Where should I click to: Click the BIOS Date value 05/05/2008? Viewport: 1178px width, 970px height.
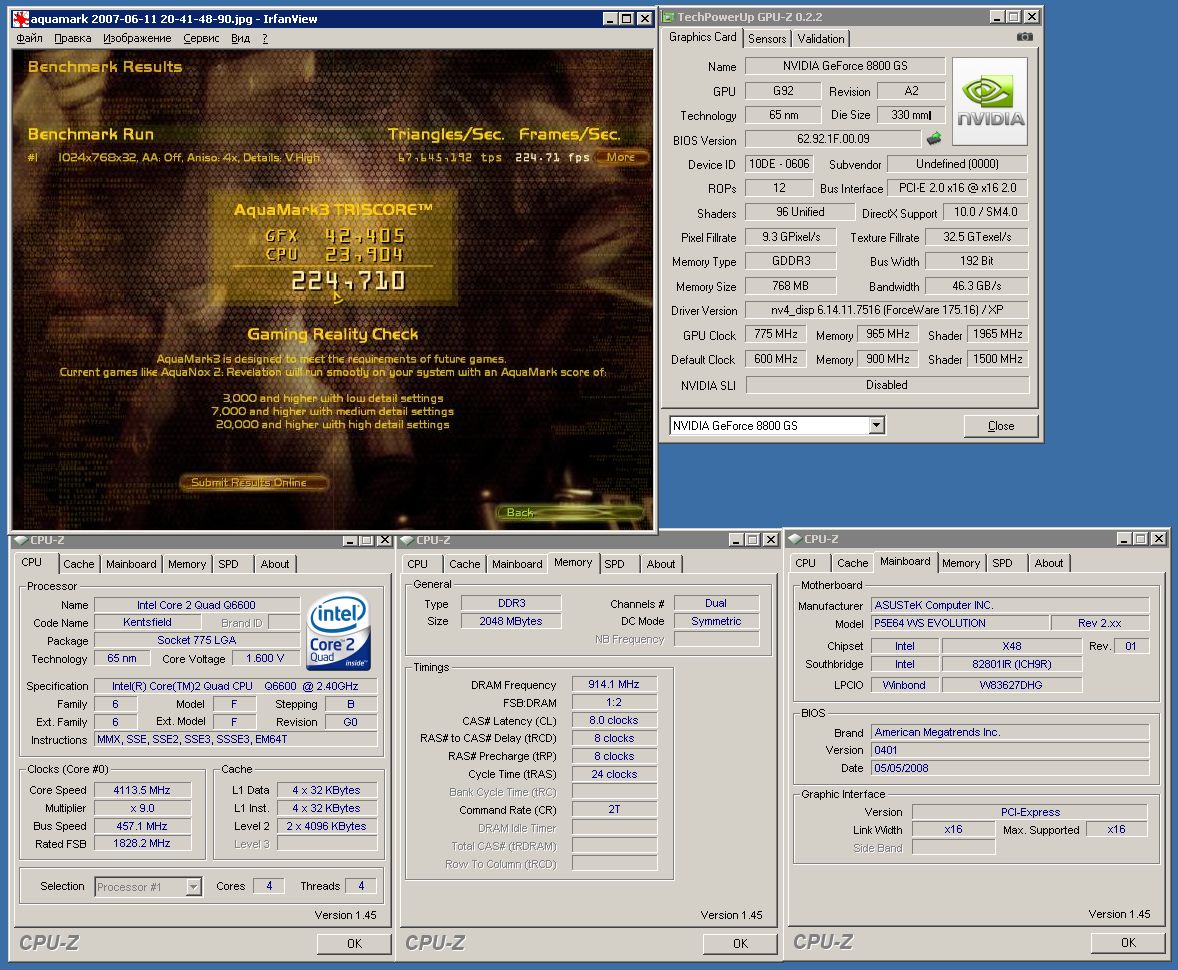1010,768
